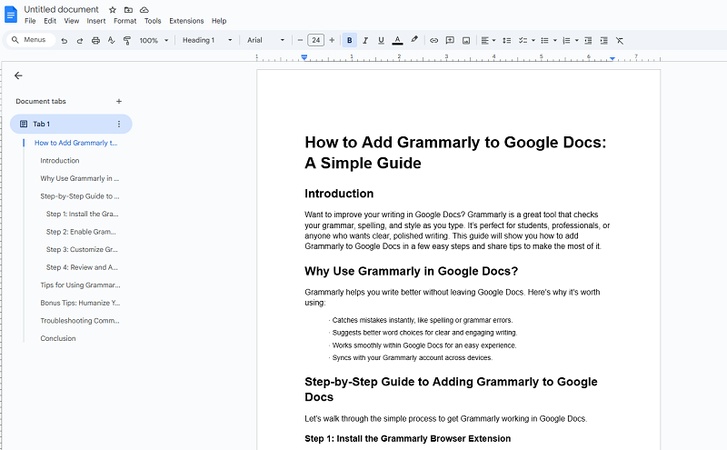Jump to 'Step-by-Step Guide to' outline item

click(x=79, y=196)
